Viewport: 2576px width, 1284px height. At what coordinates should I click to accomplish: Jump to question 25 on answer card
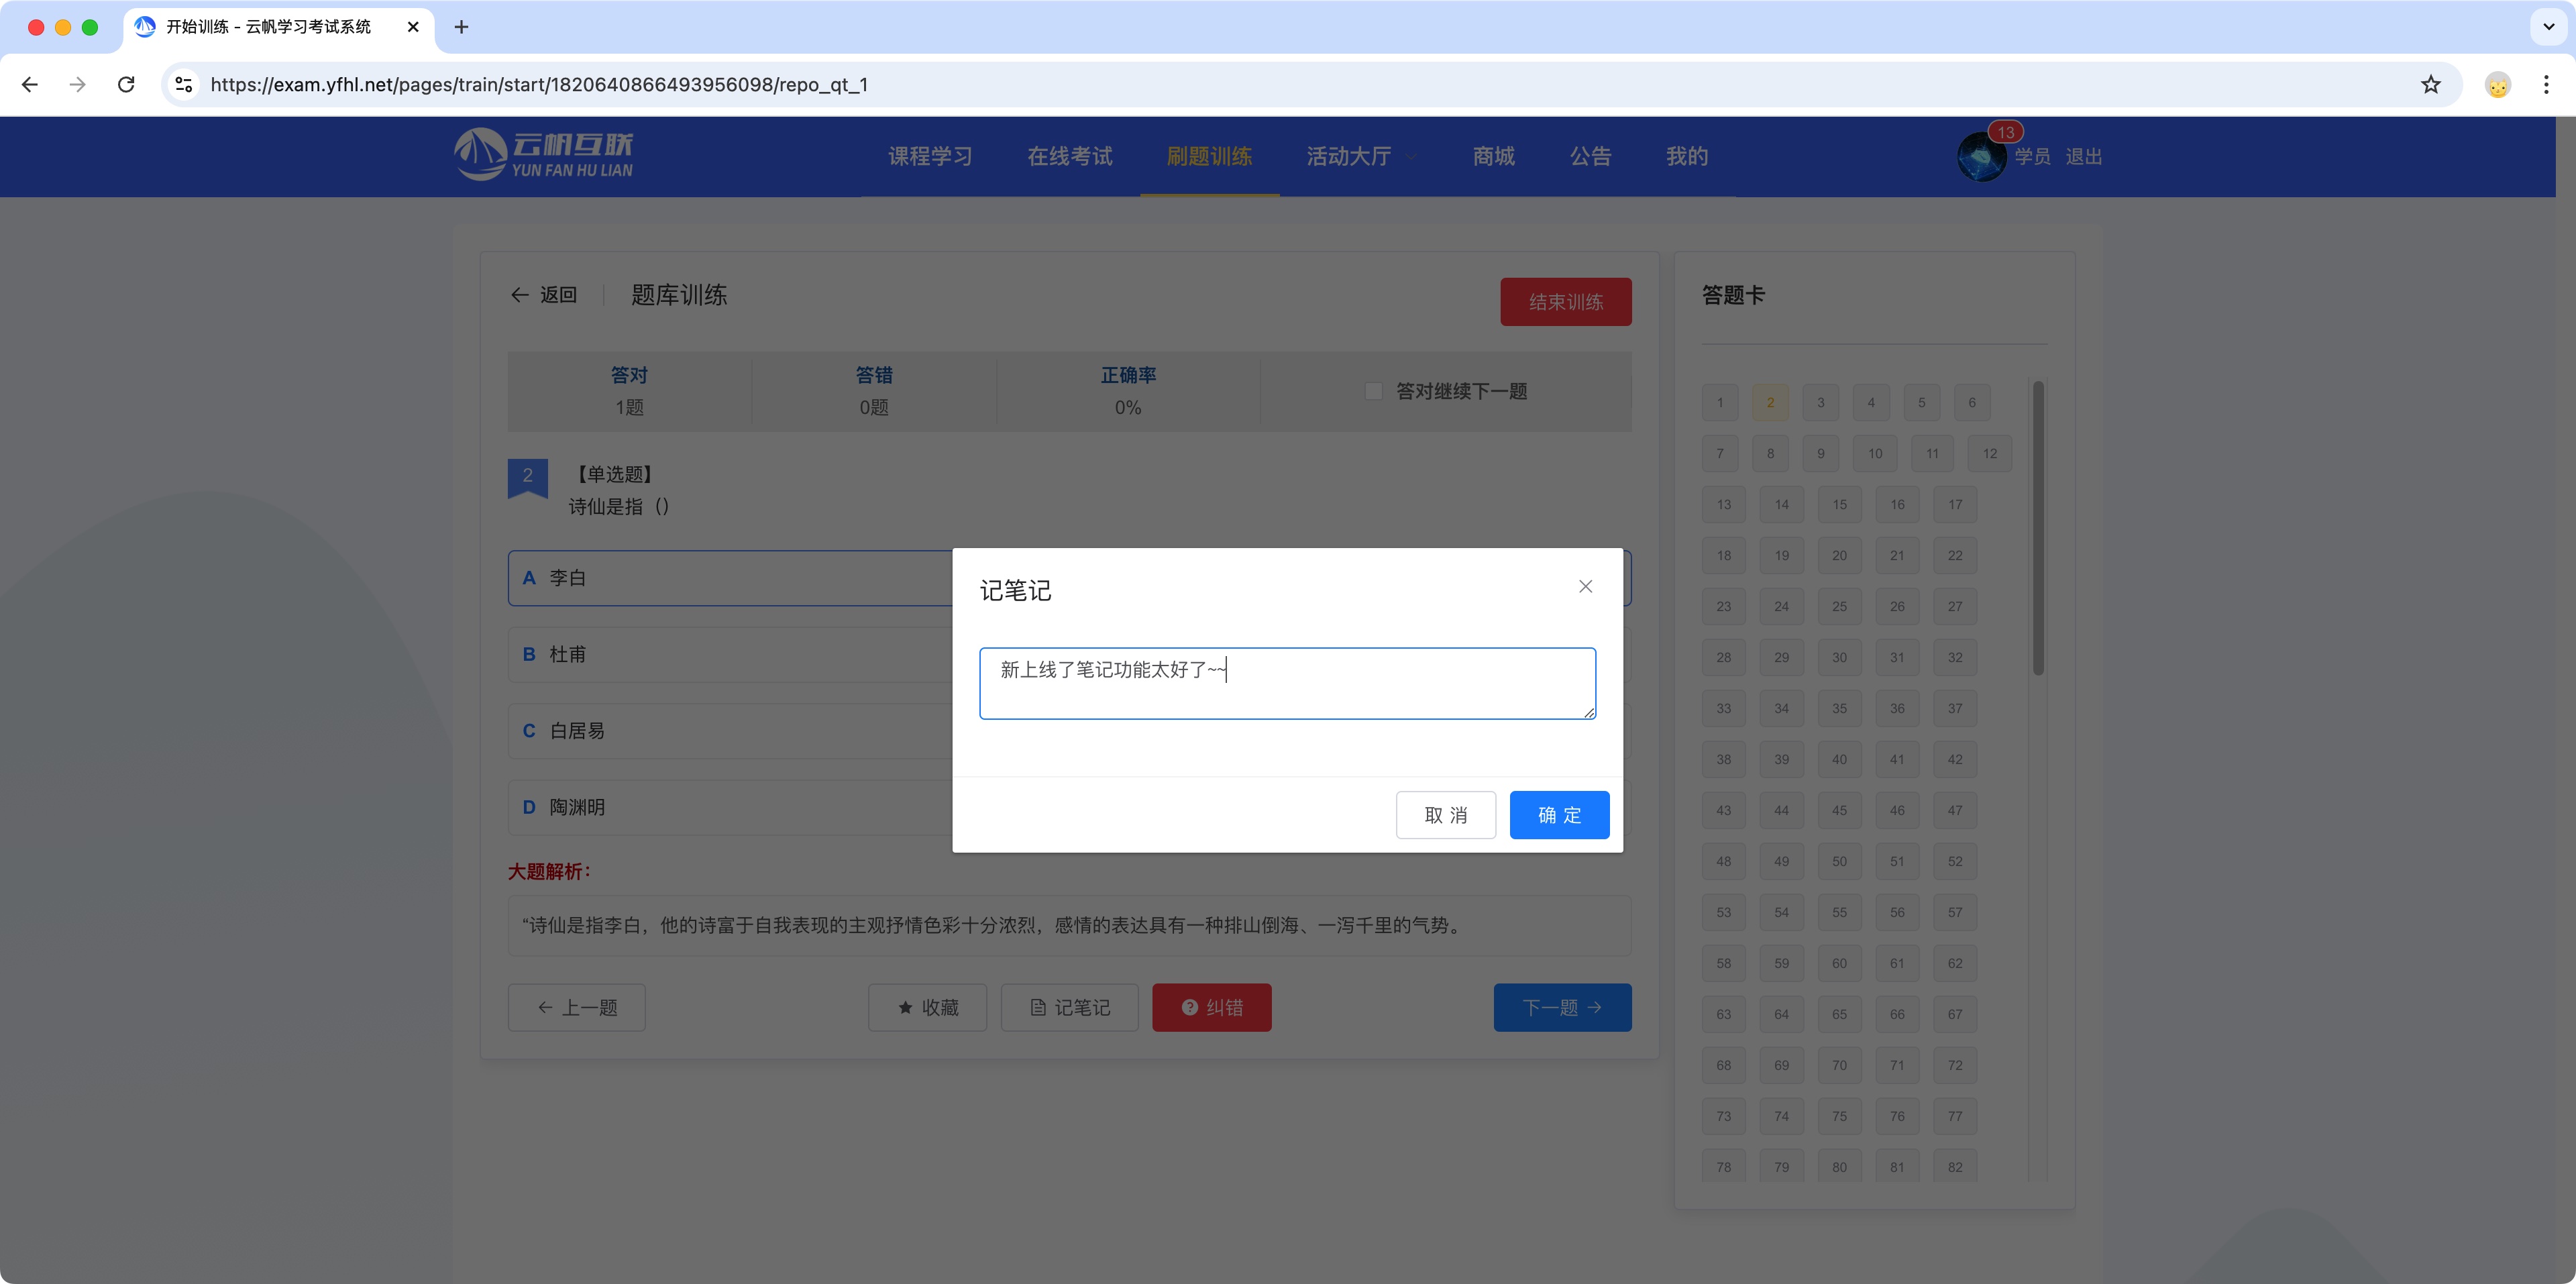tap(1839, 606)
